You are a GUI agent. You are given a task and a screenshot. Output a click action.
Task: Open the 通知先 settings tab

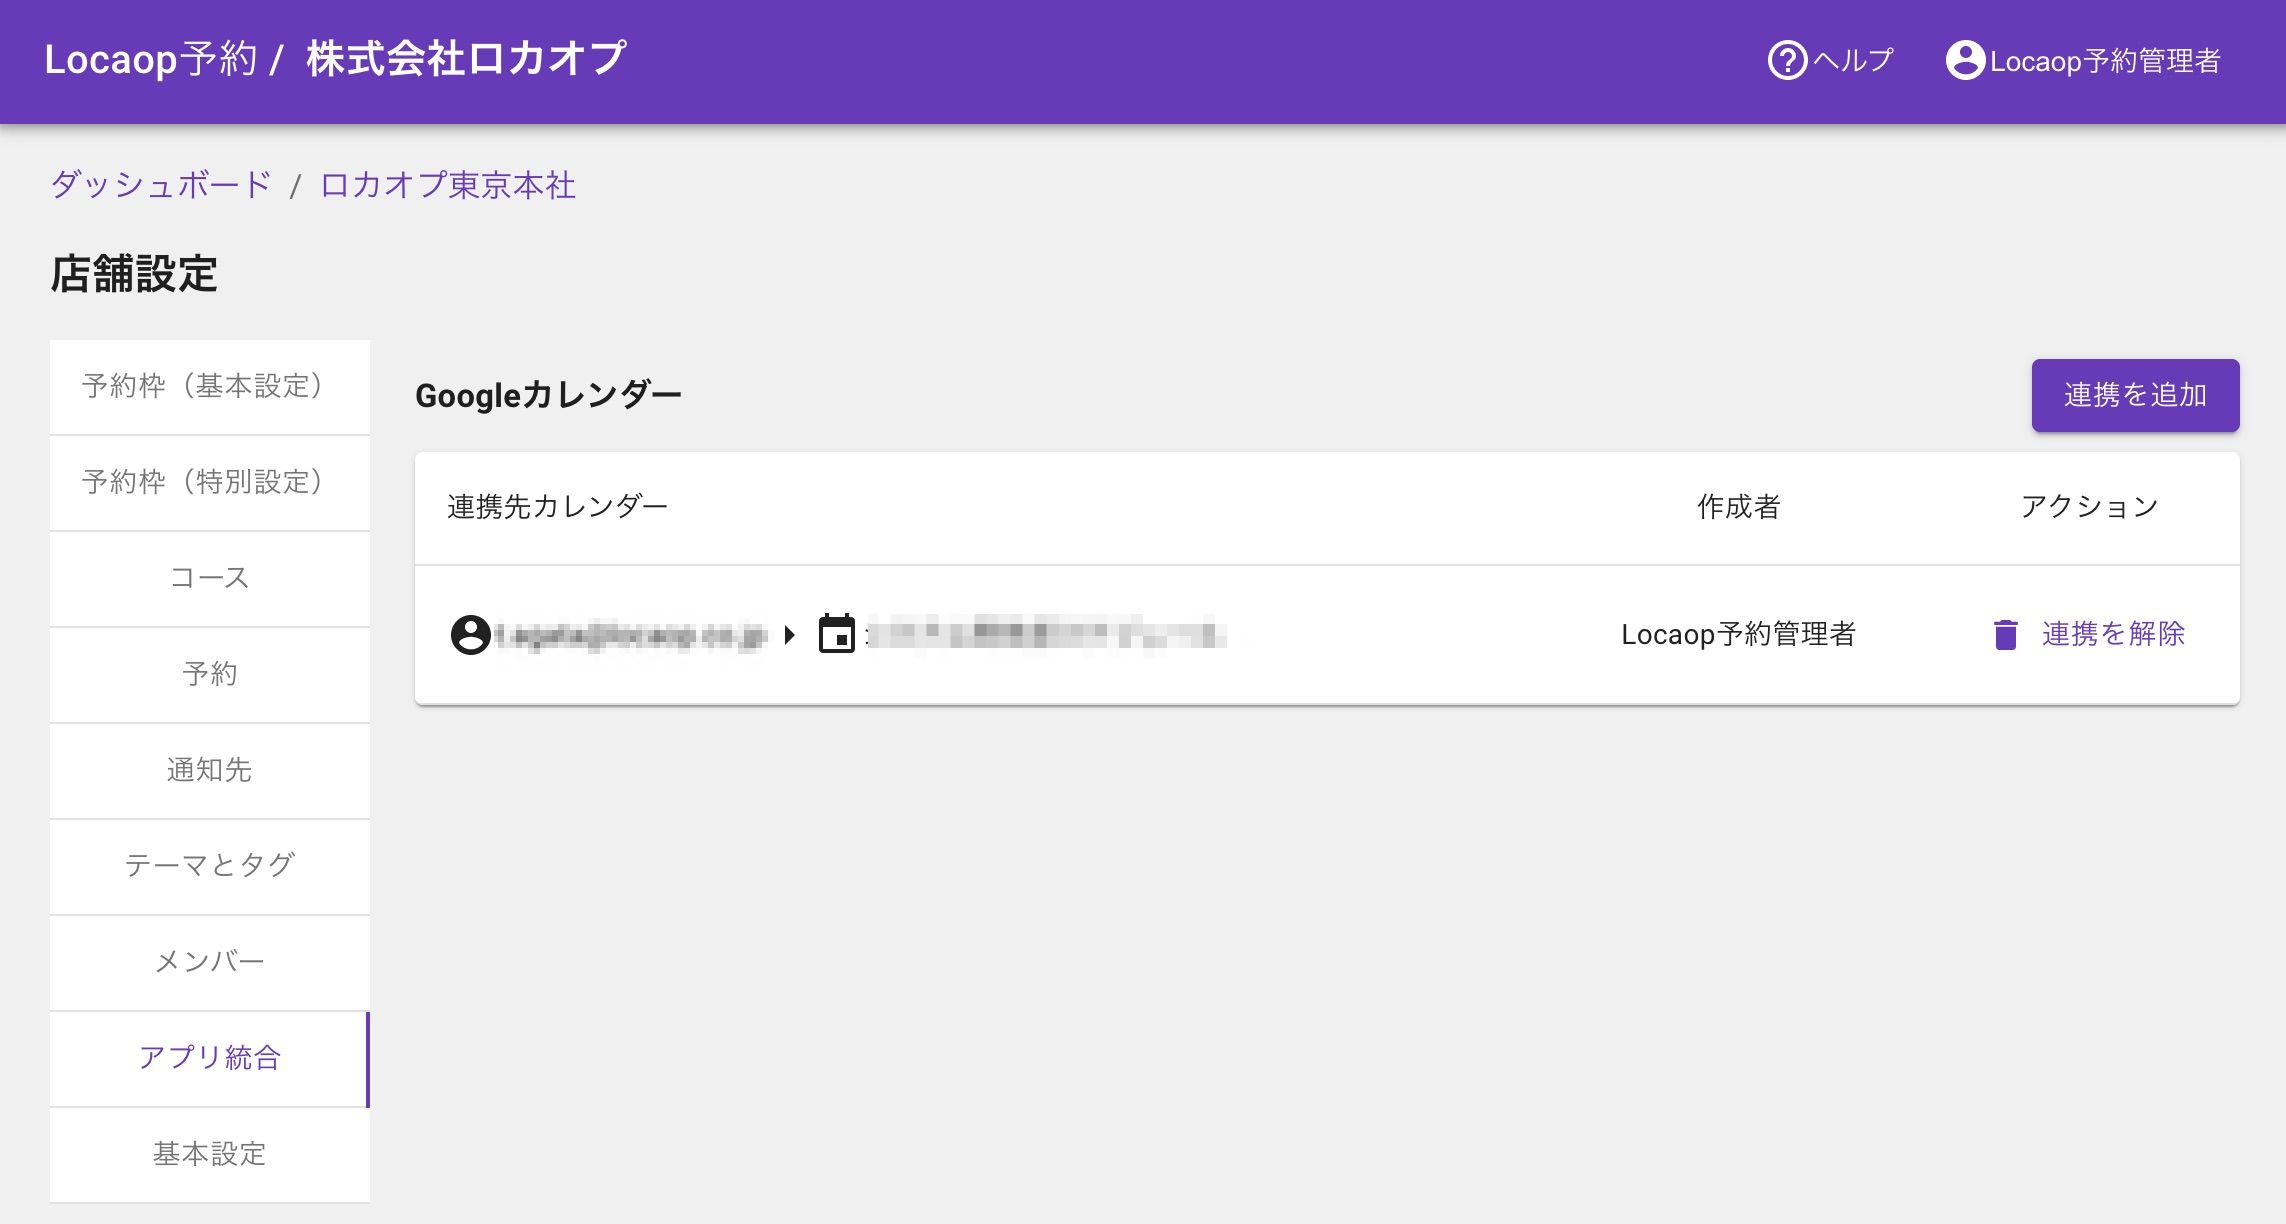pyautogui.click(x=210, y=770)
